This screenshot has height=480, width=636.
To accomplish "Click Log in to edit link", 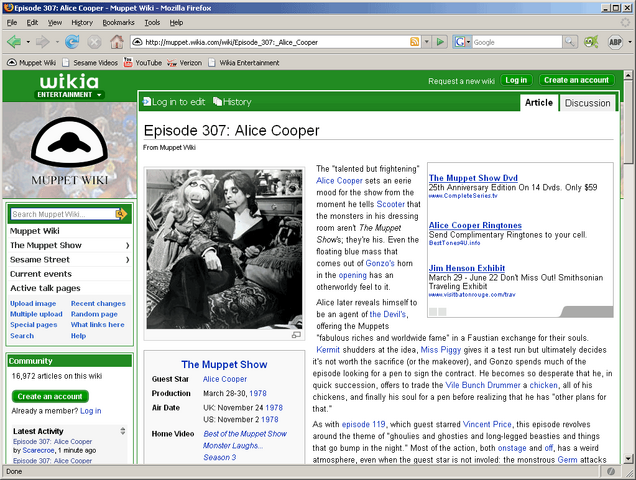I will [174, 102].
